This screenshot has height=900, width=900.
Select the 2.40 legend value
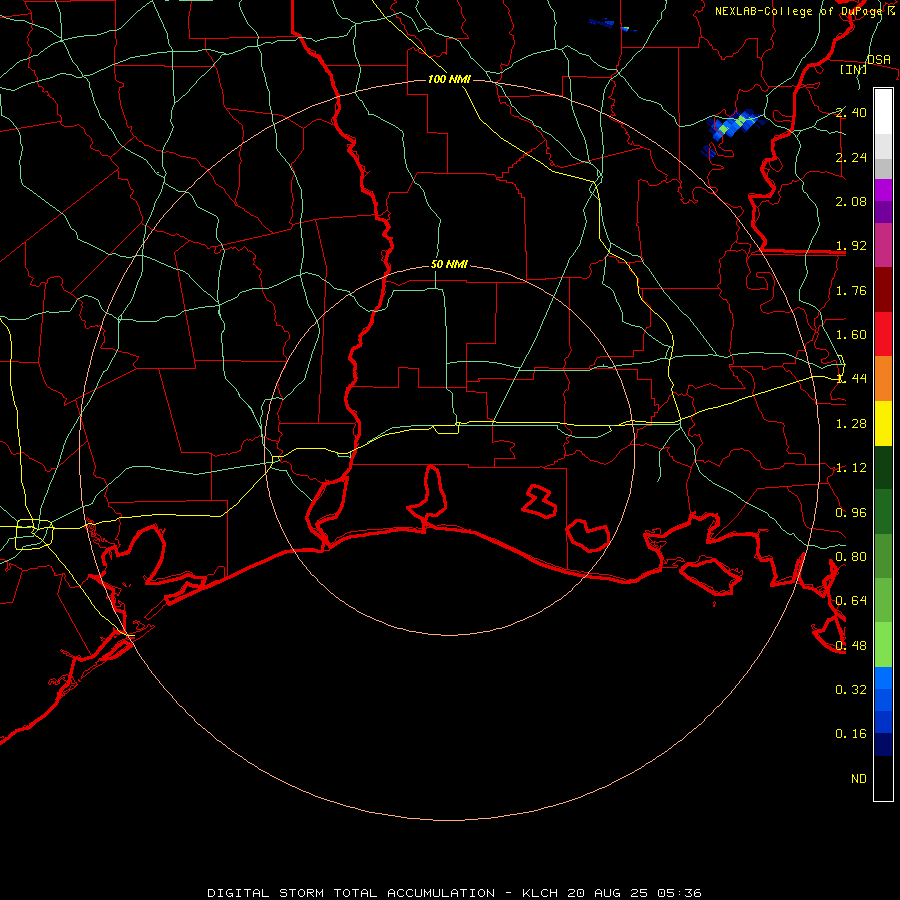click(851, 112)
